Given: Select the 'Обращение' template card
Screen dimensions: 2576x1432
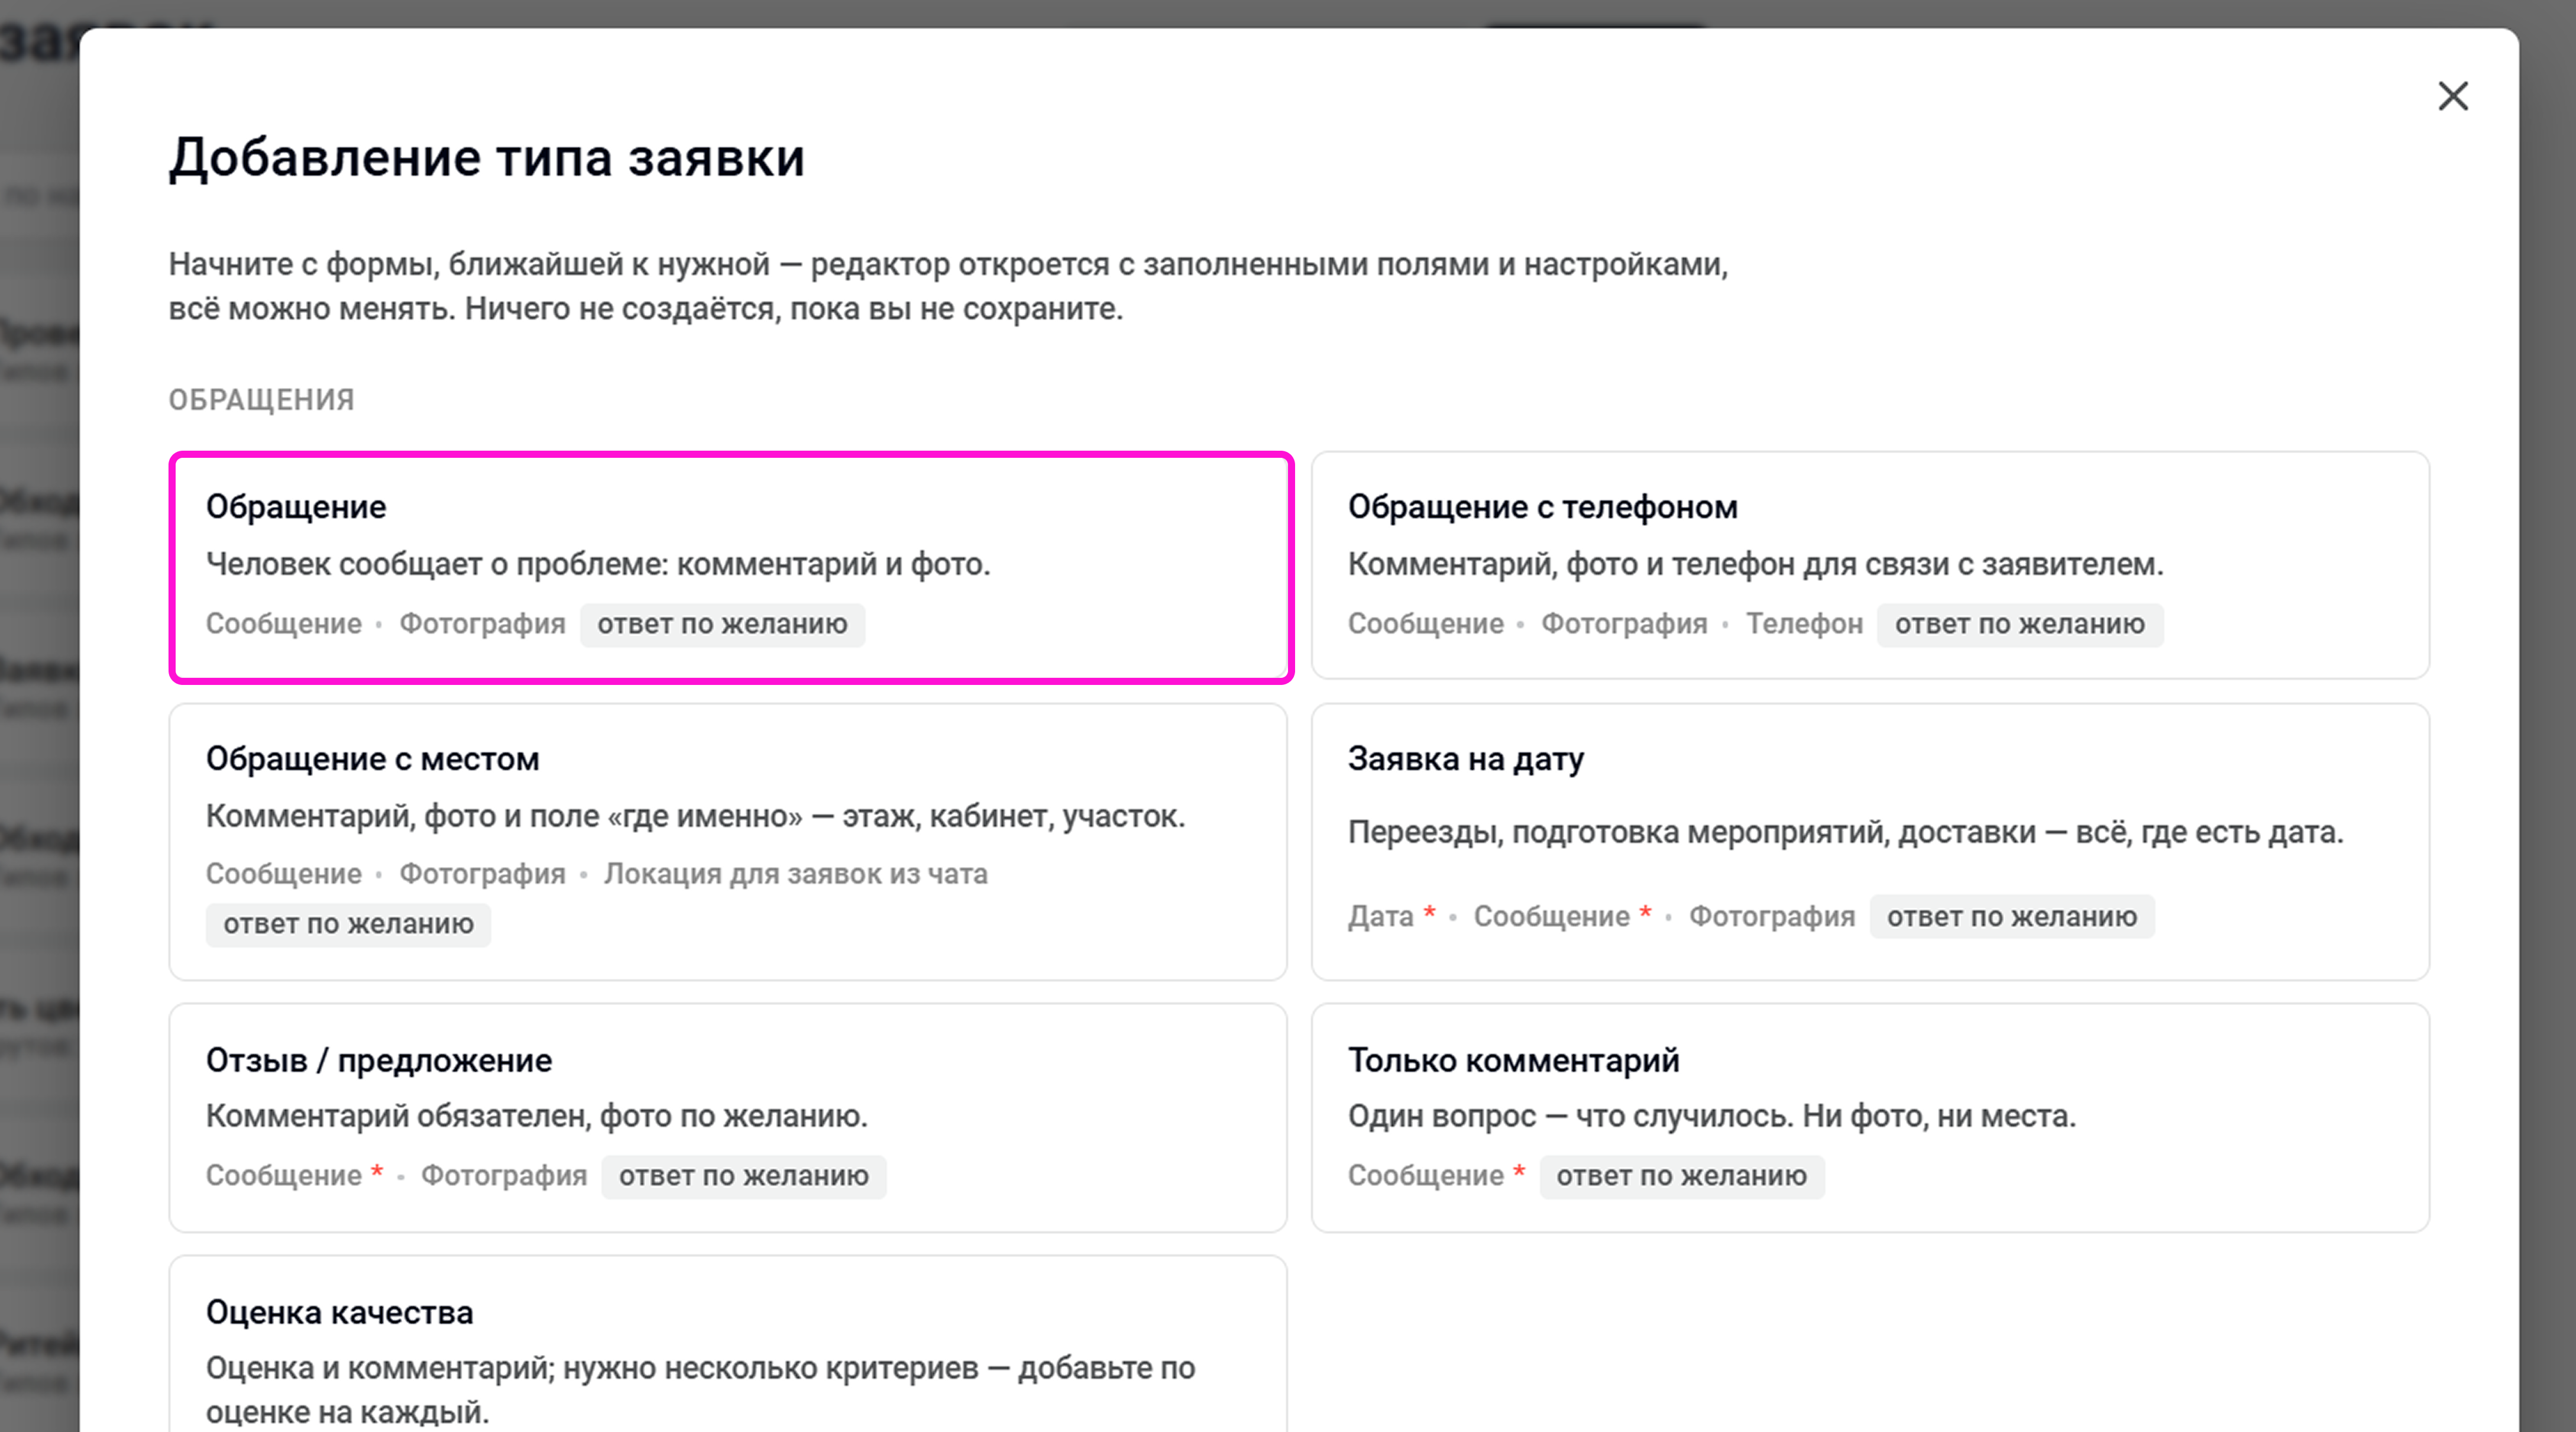Looking at the screenshot, I should 731,568.
